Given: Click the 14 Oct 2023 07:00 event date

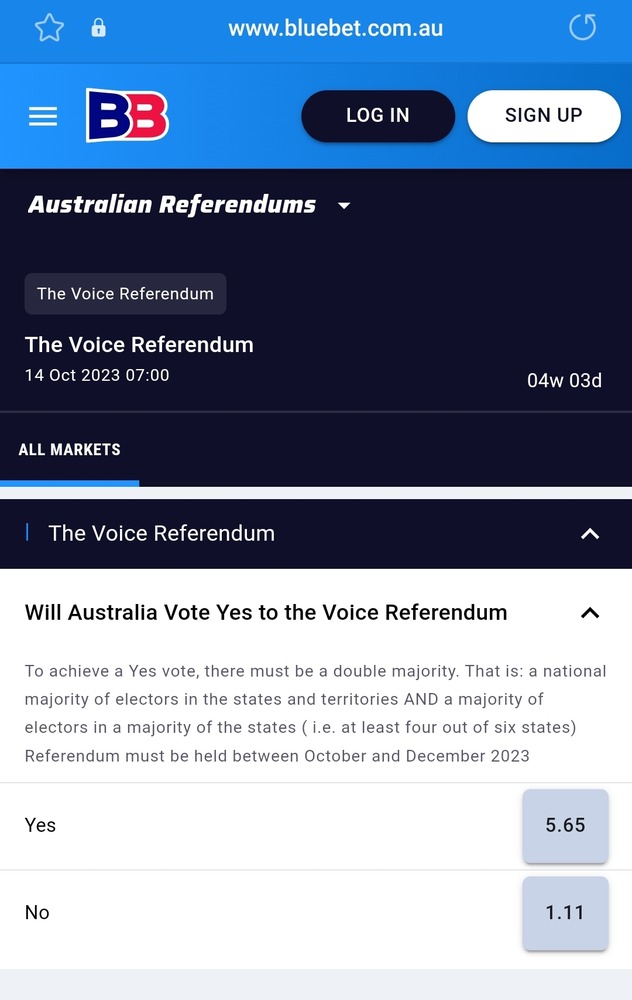Looking at the screenshot, I should click(x=97, y=376).
